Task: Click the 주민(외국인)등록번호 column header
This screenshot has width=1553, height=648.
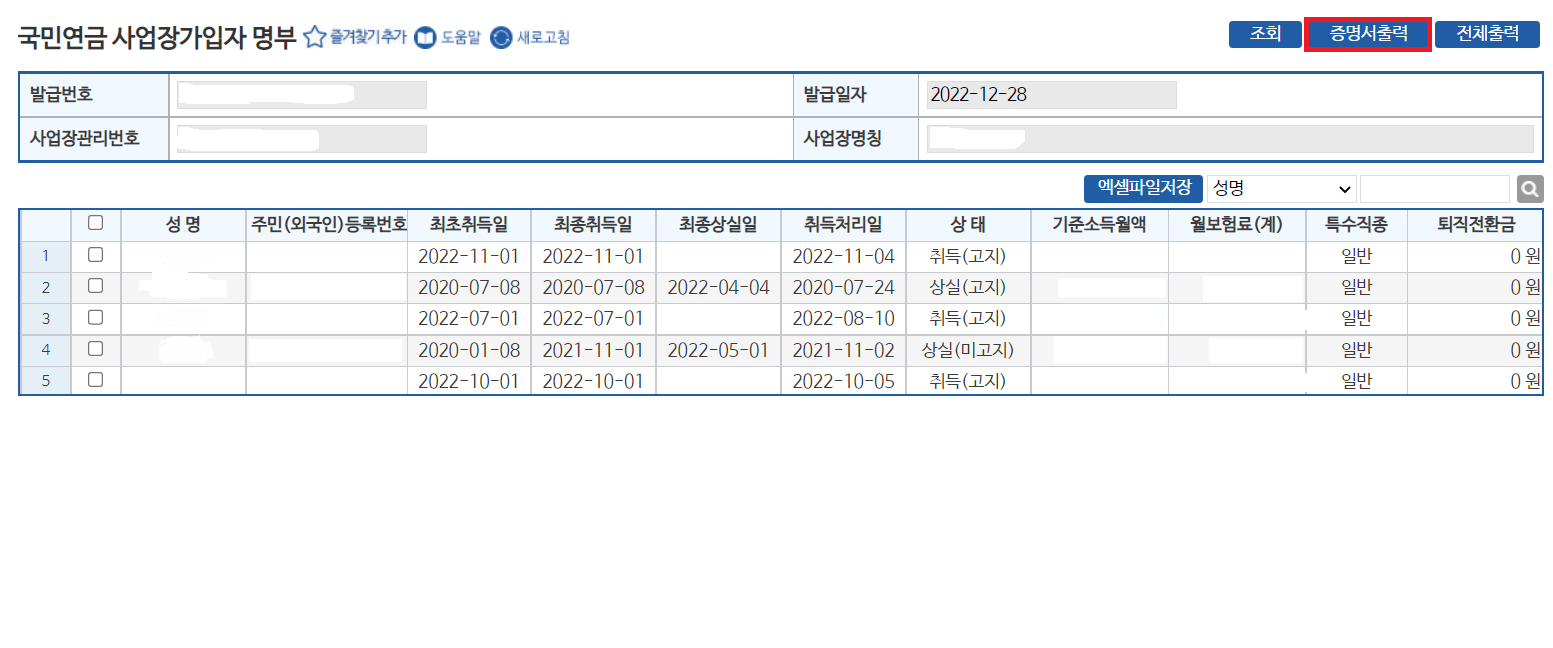Action: point(327,225)
